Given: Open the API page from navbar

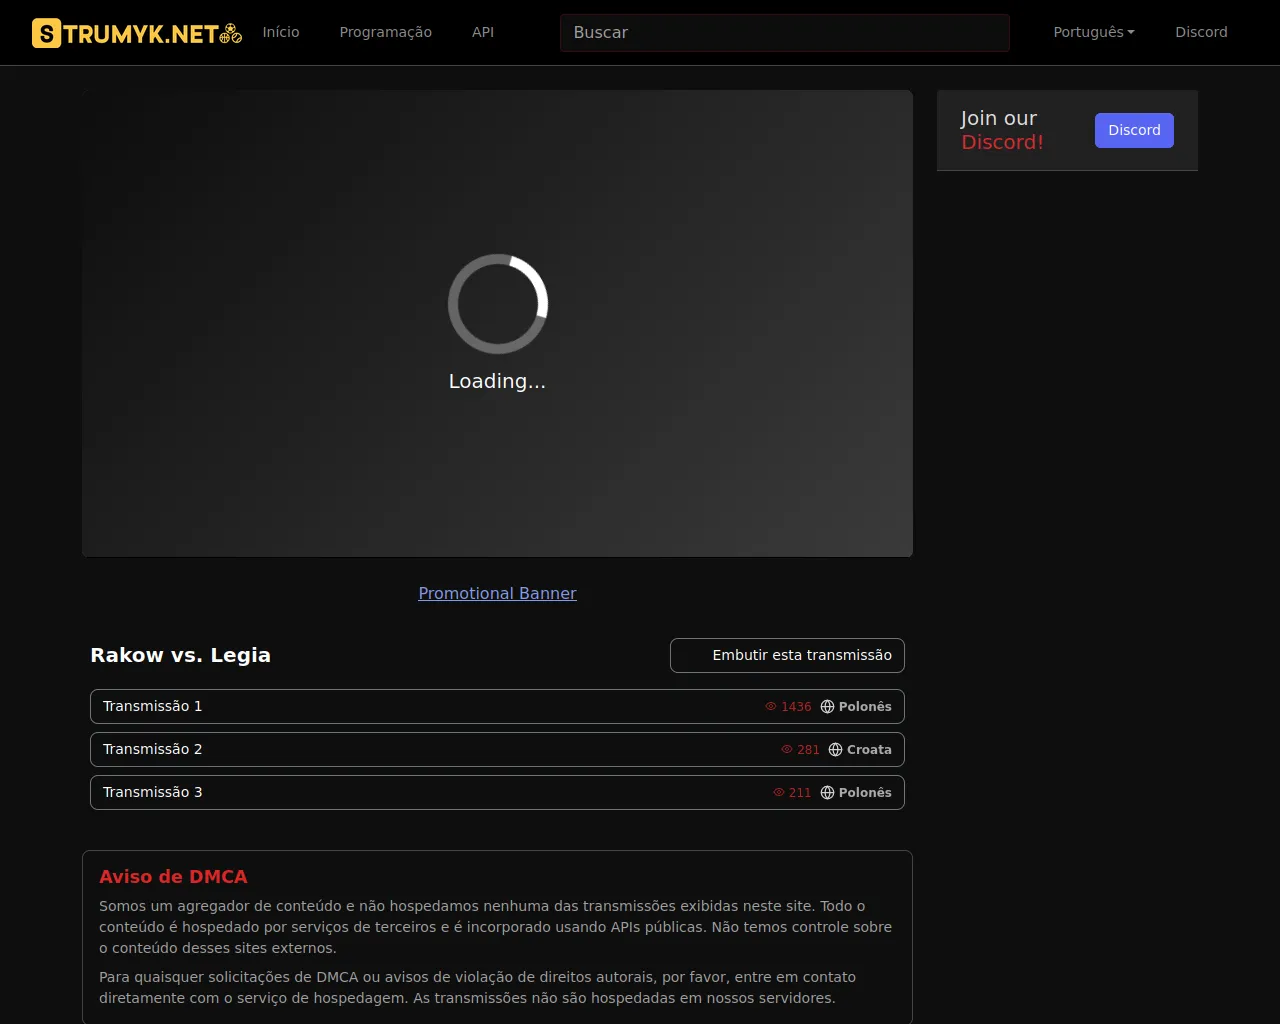Looking at the screenshot, I should (x=483, y=32).
